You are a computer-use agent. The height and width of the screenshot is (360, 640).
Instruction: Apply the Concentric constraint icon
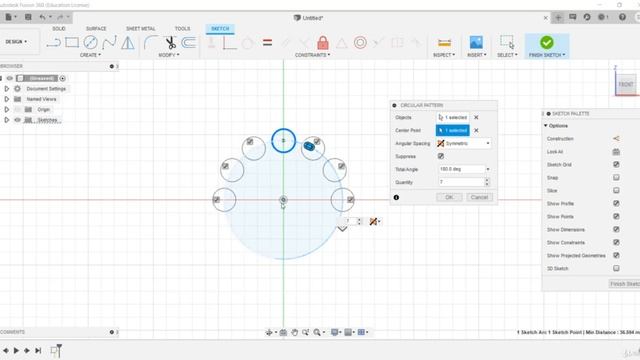[x=360, y=42]
